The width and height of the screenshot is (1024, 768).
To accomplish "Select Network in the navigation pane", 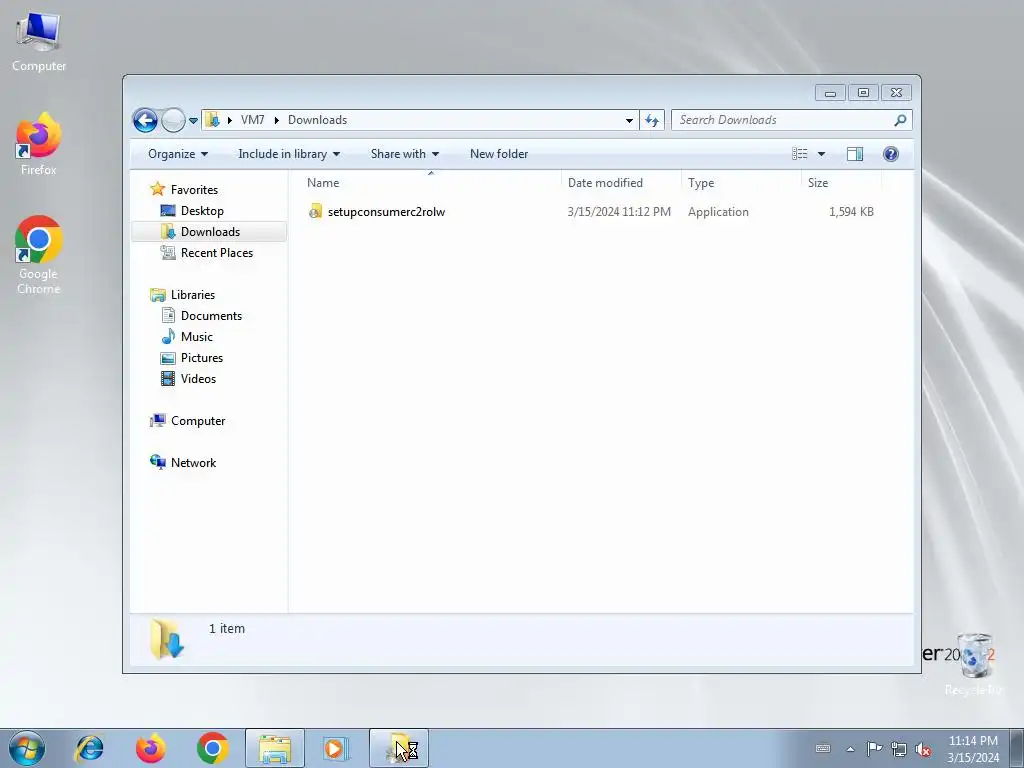I will coord(193,462).
